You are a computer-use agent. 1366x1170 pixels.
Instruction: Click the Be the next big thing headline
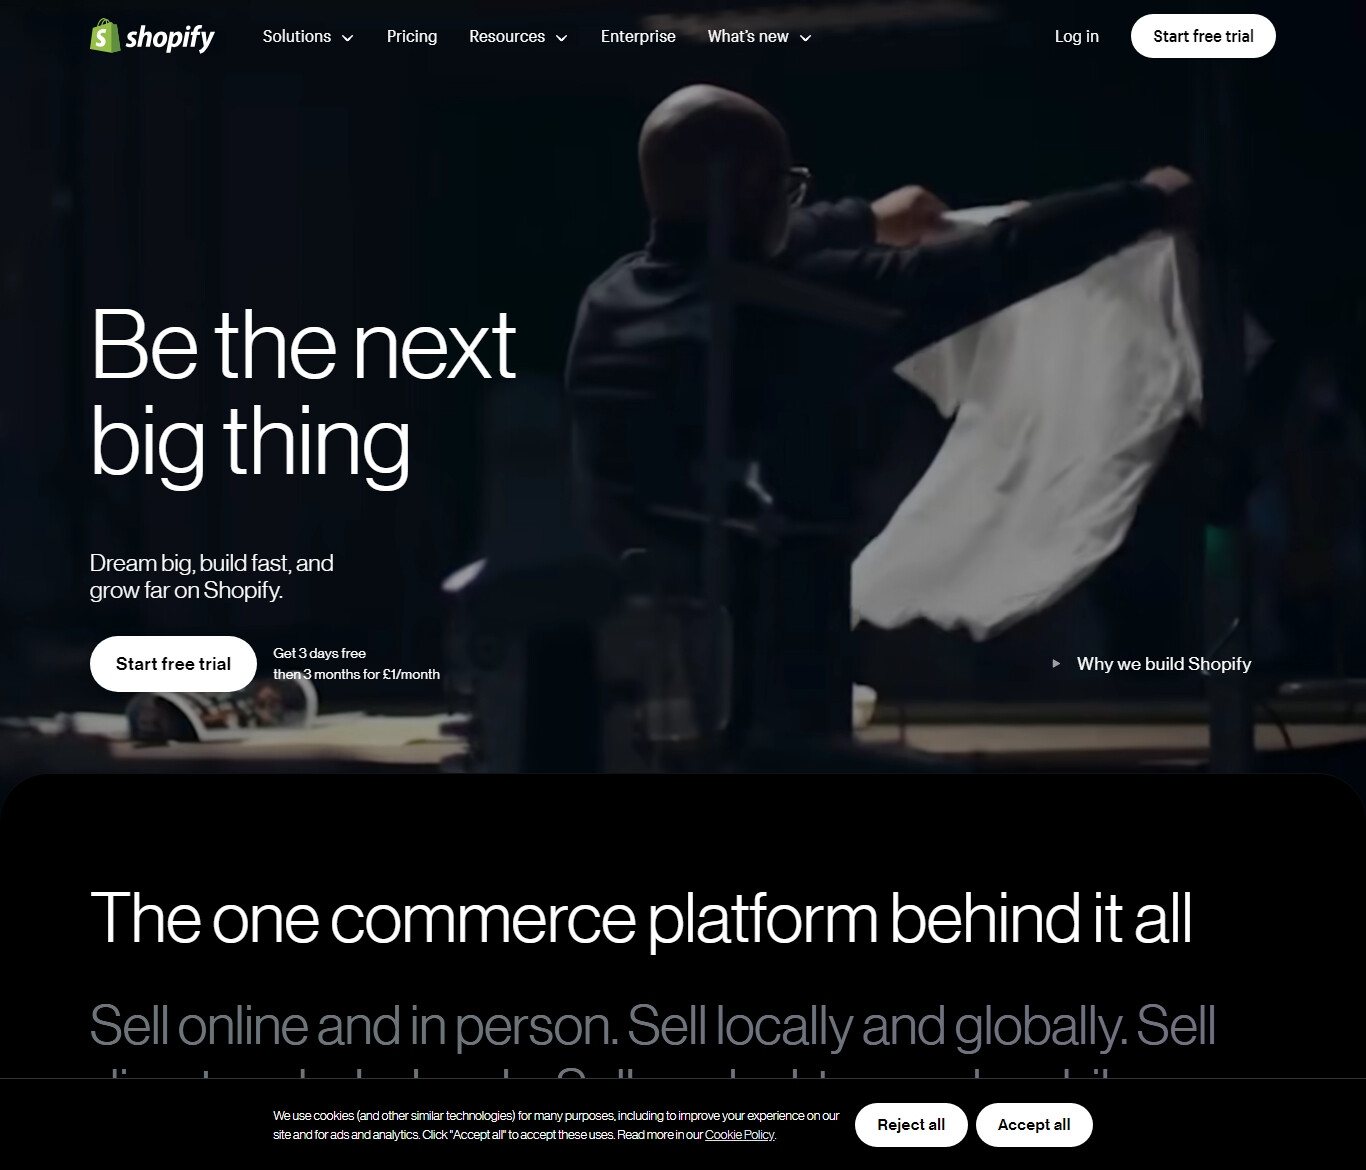tap(303, 392)
